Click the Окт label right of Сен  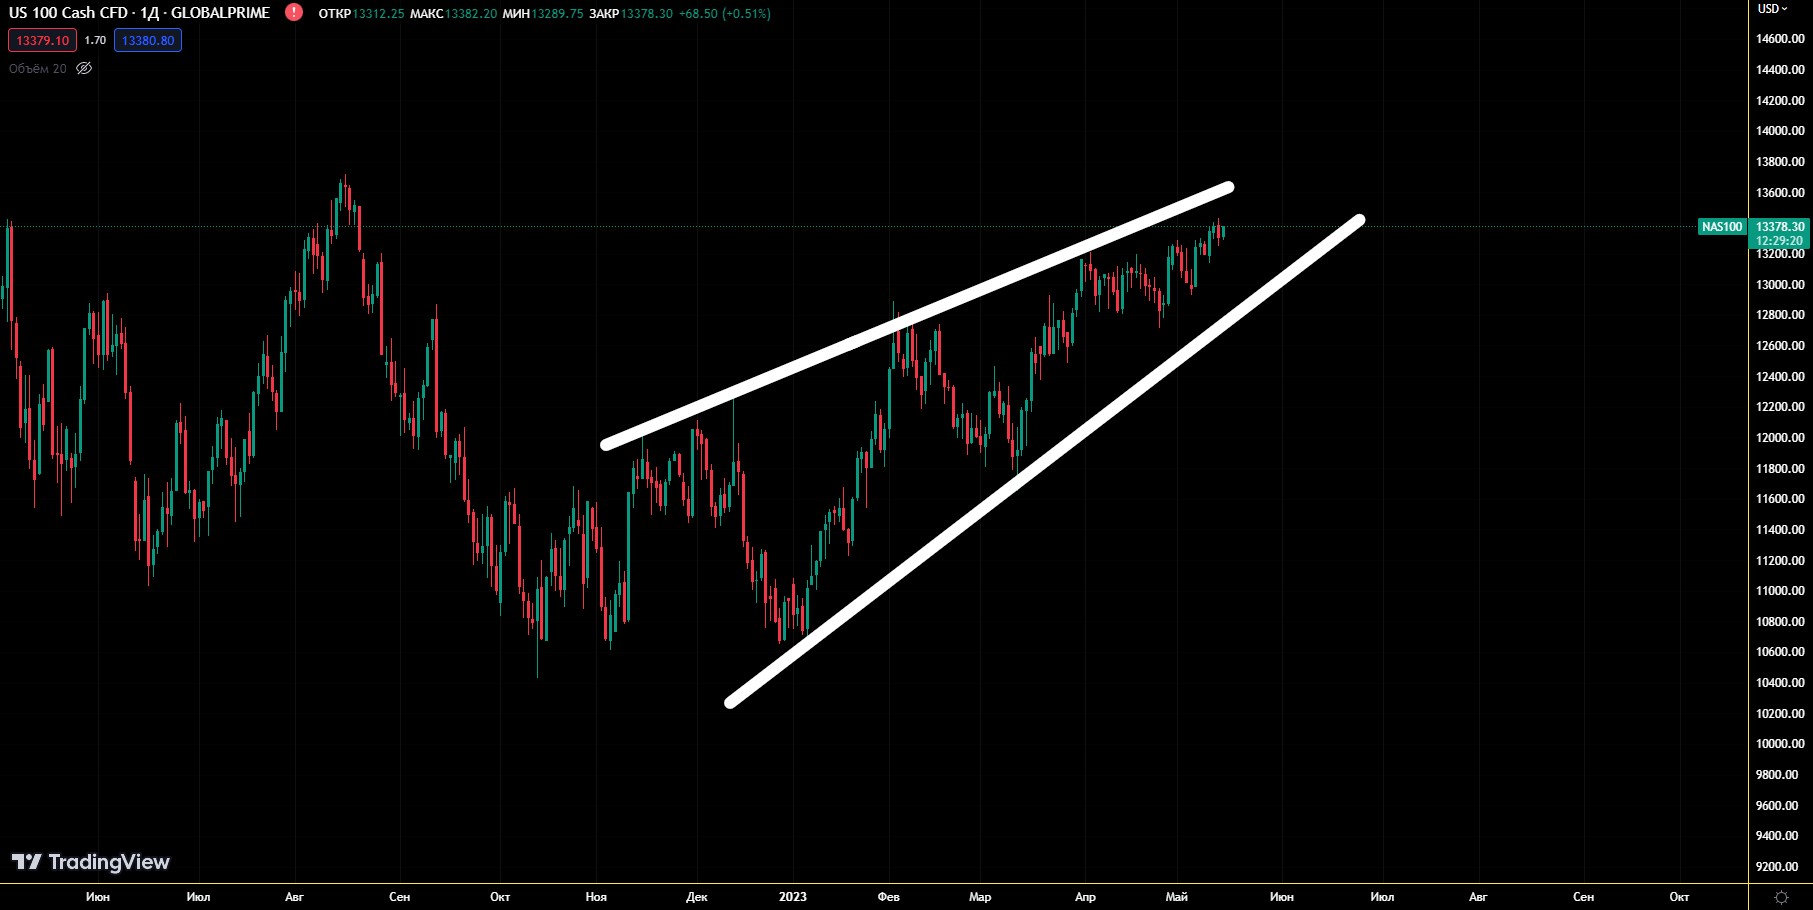pos(1679,897)
